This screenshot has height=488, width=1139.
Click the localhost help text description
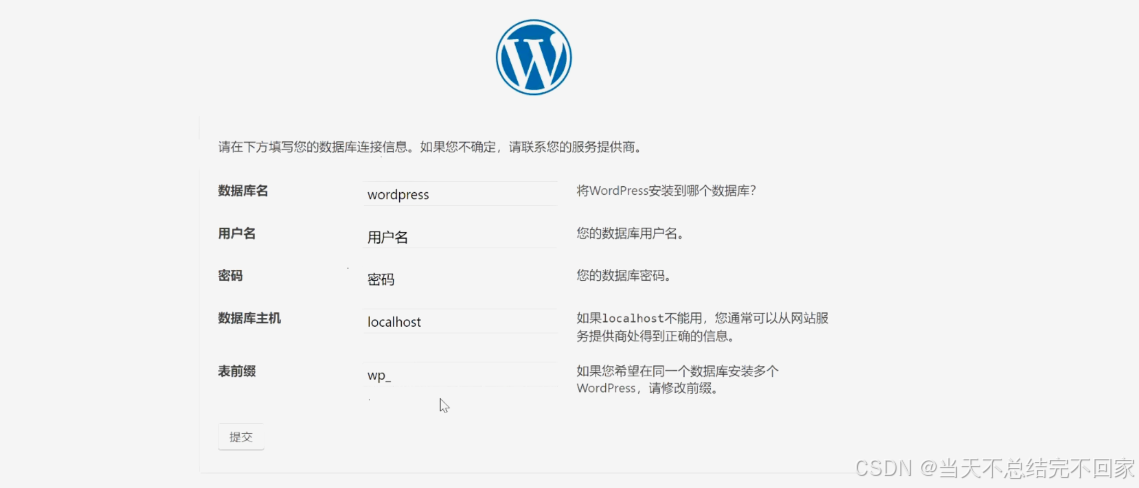(x=704, y=328)
